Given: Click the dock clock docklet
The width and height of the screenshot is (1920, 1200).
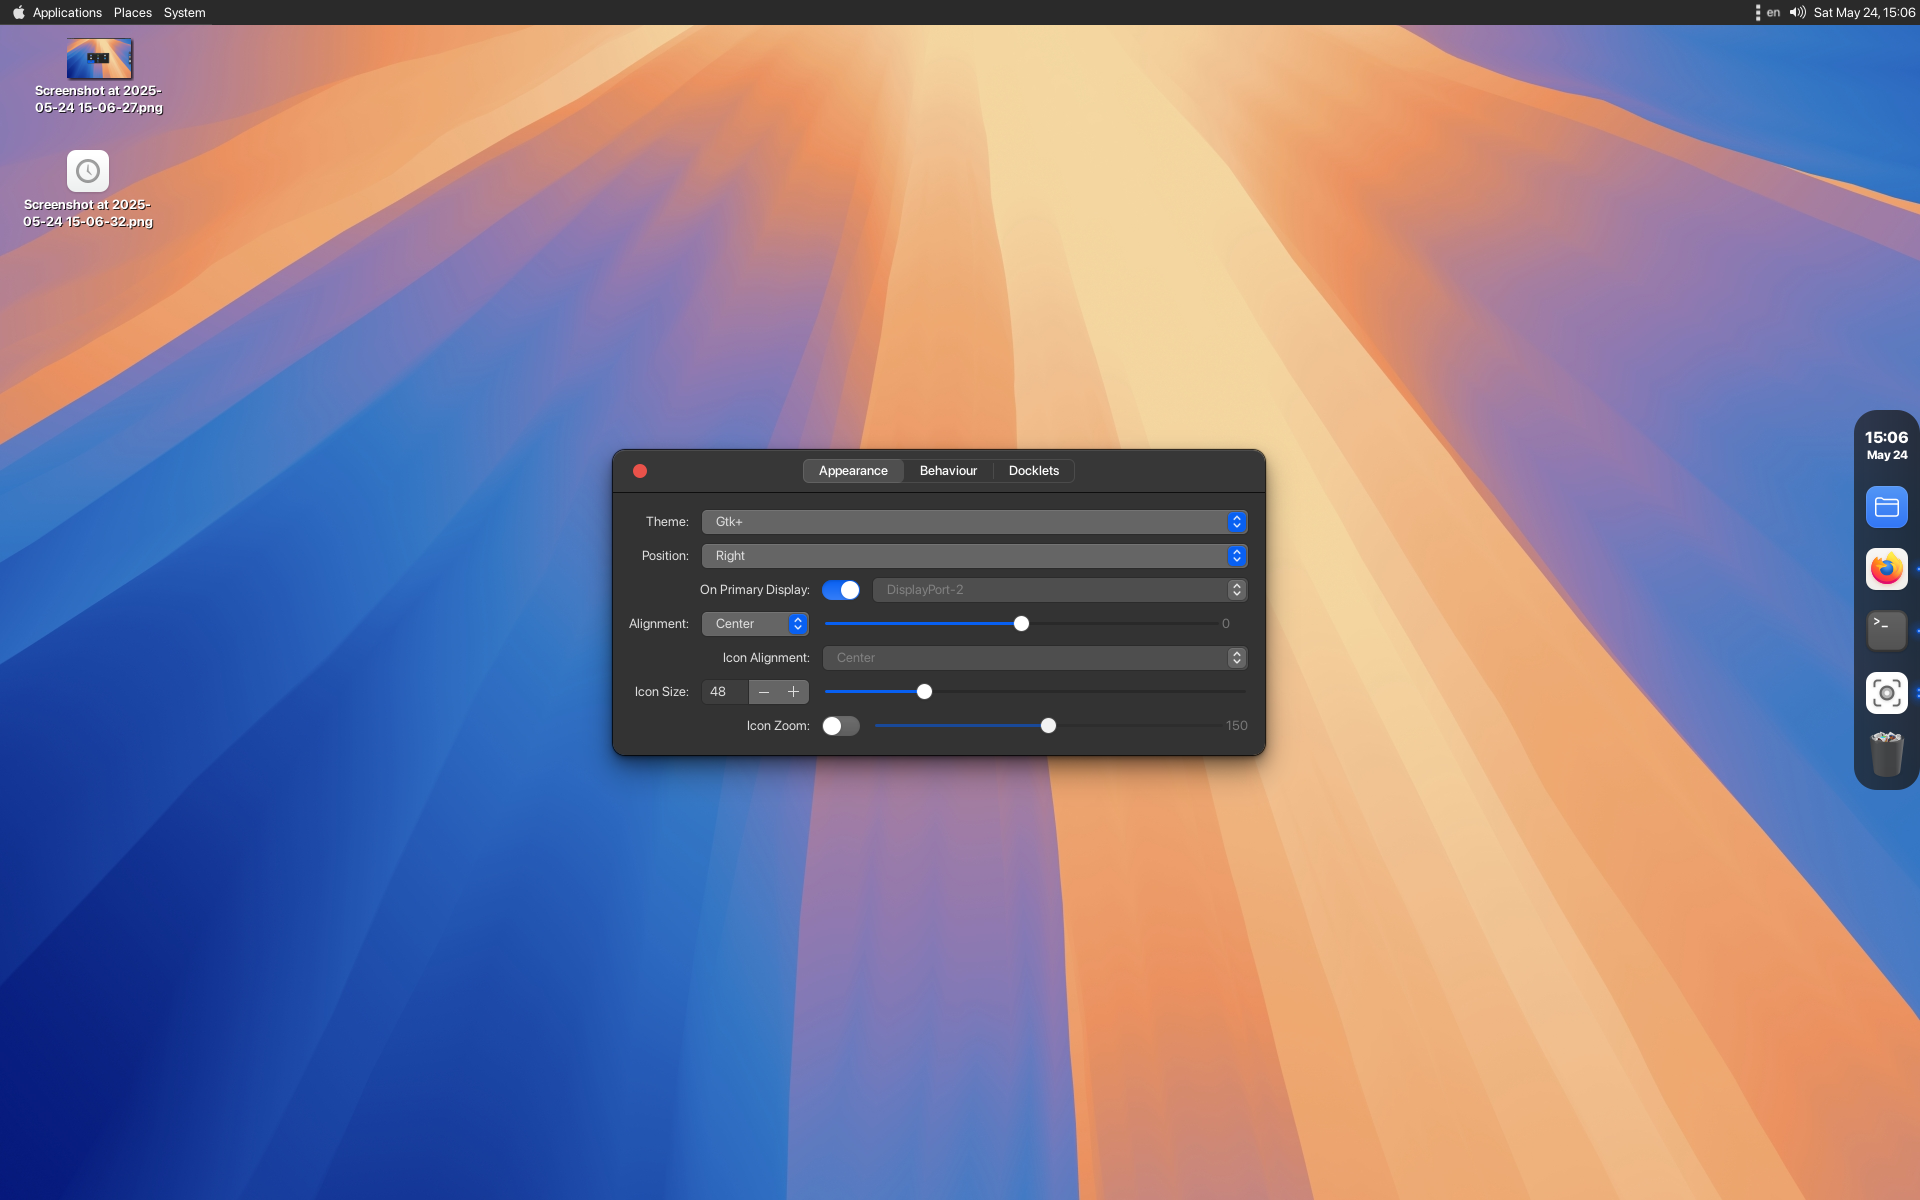Looking at the screenshot, I should pyautogui.click(x=1886, y=445).
